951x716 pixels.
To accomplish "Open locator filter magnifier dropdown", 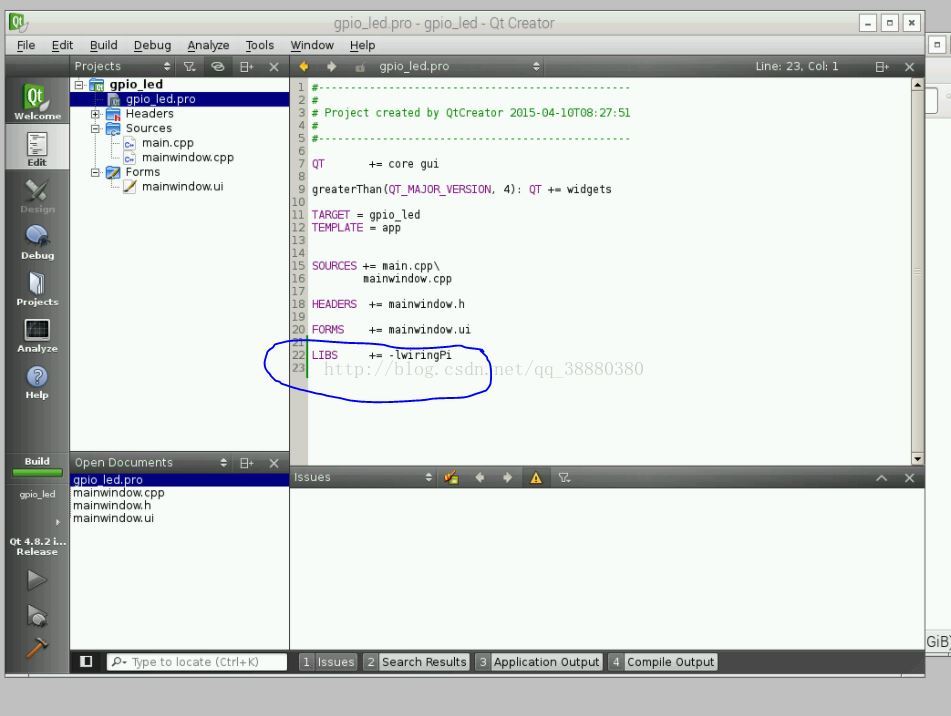I will (x=119, y=662).
